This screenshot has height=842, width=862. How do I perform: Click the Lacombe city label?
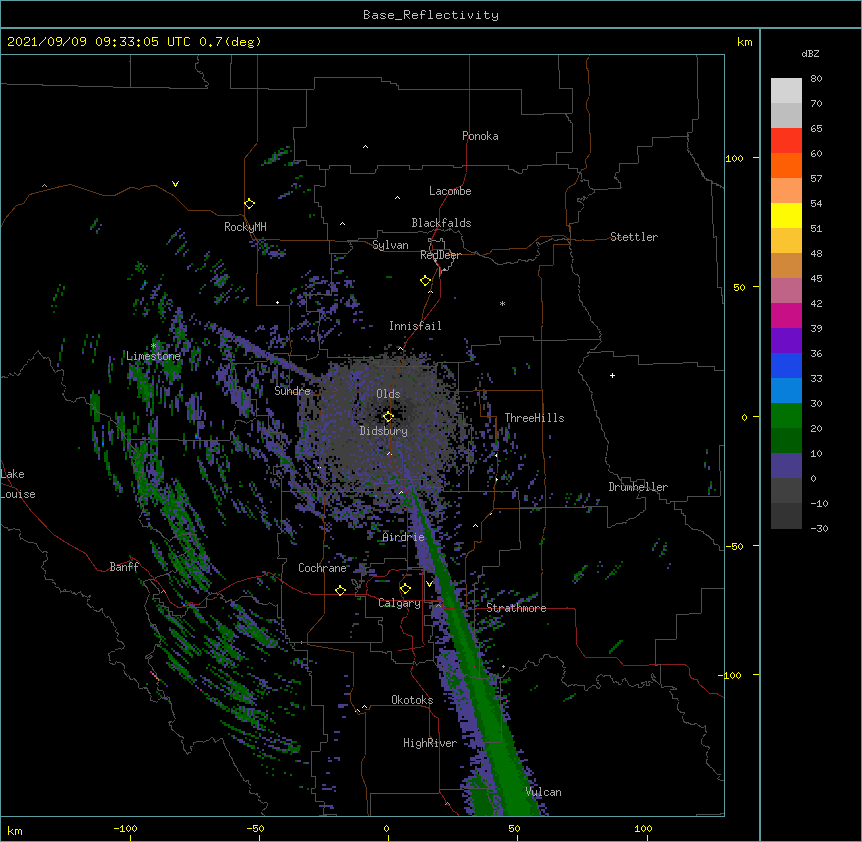(450, 191)
